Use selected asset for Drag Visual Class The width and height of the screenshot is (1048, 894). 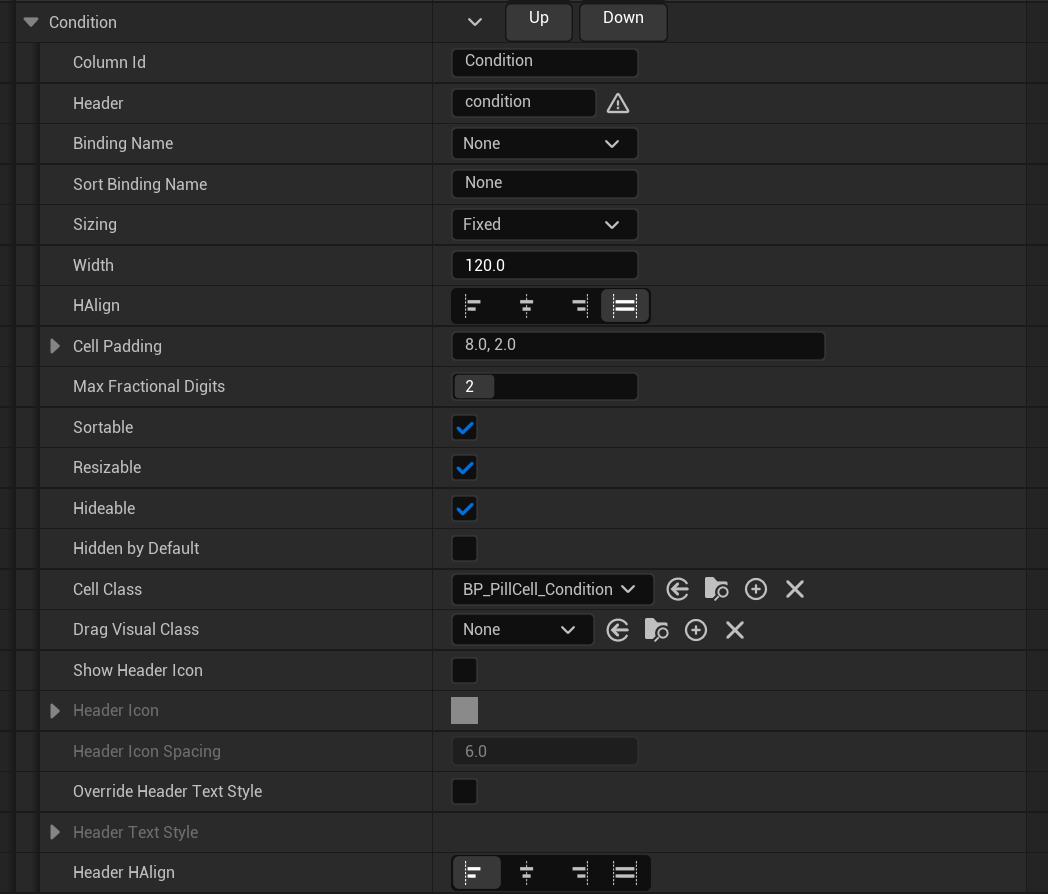point(617,630)
